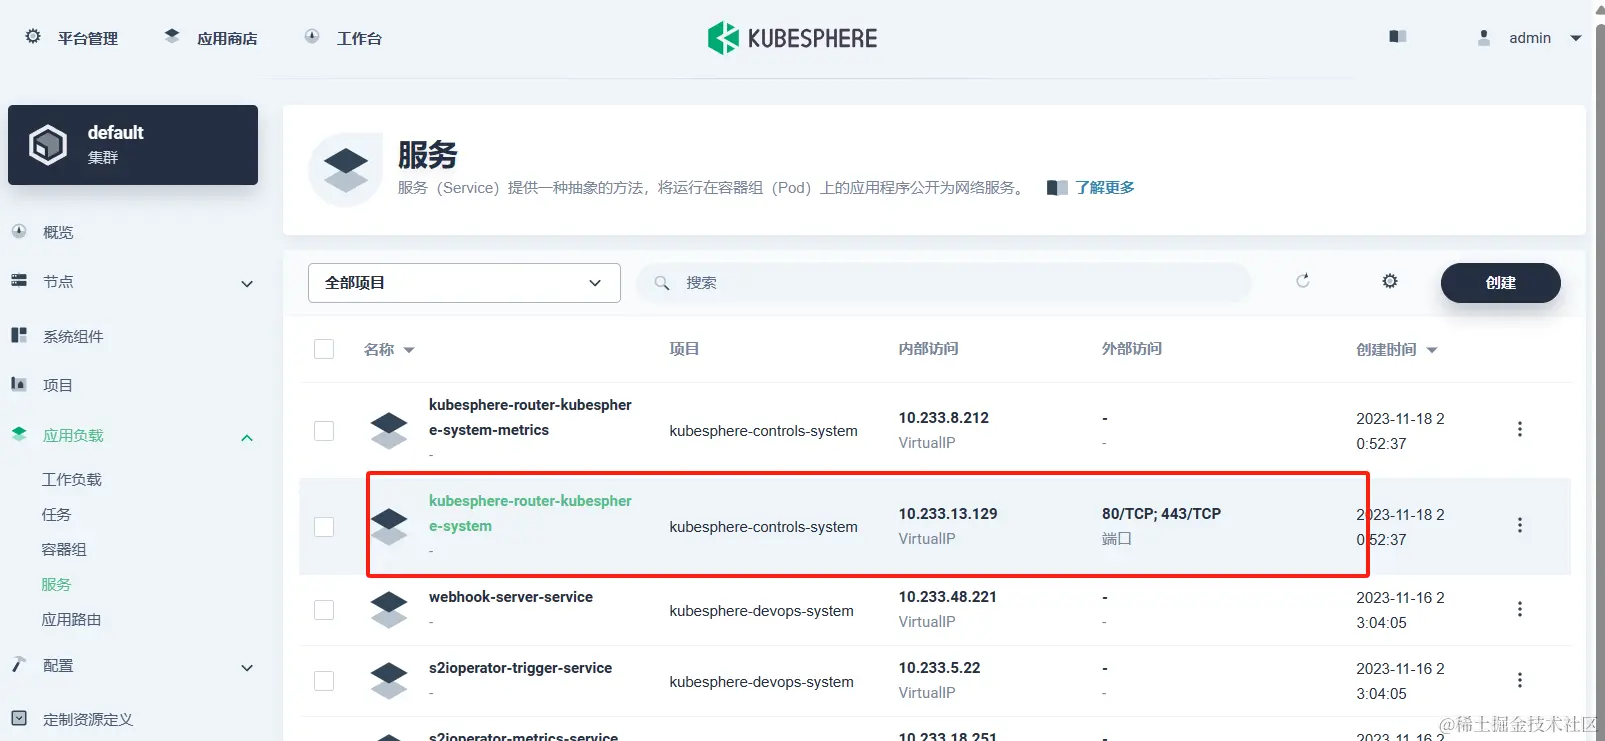
Task: Go to 任务 in sidebar
Action: [x=56, y=514]
